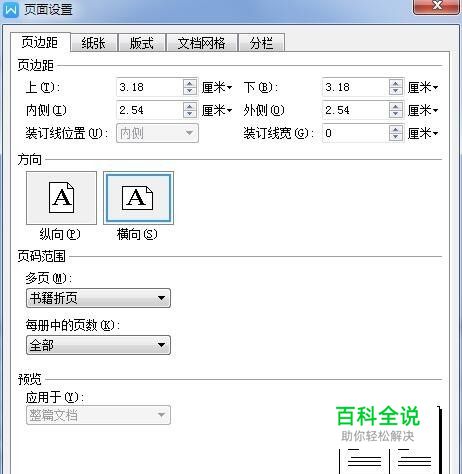Switch to the 版式 tab

coord(142,43)
